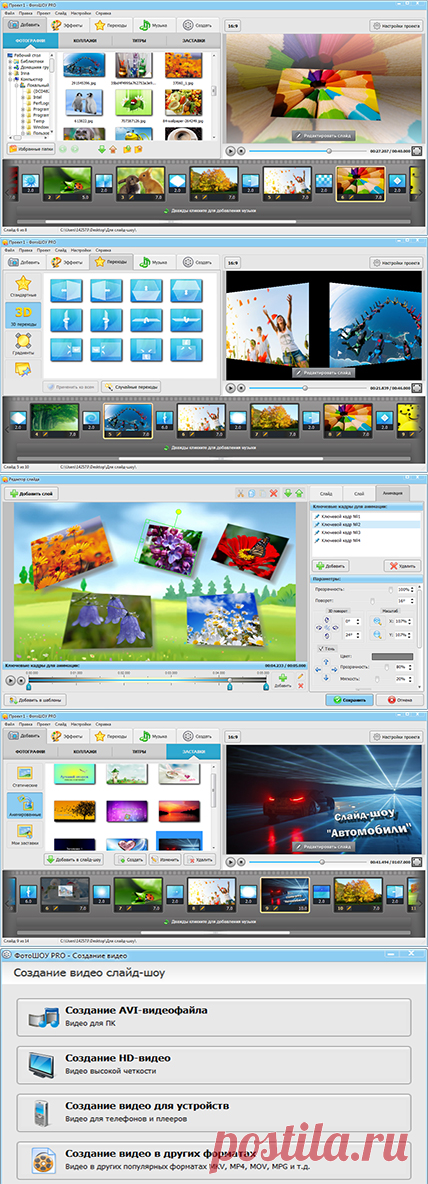428x1184 pixels.
Task: Click the shadow Цвет color swatch
Action: coord(393,657)
